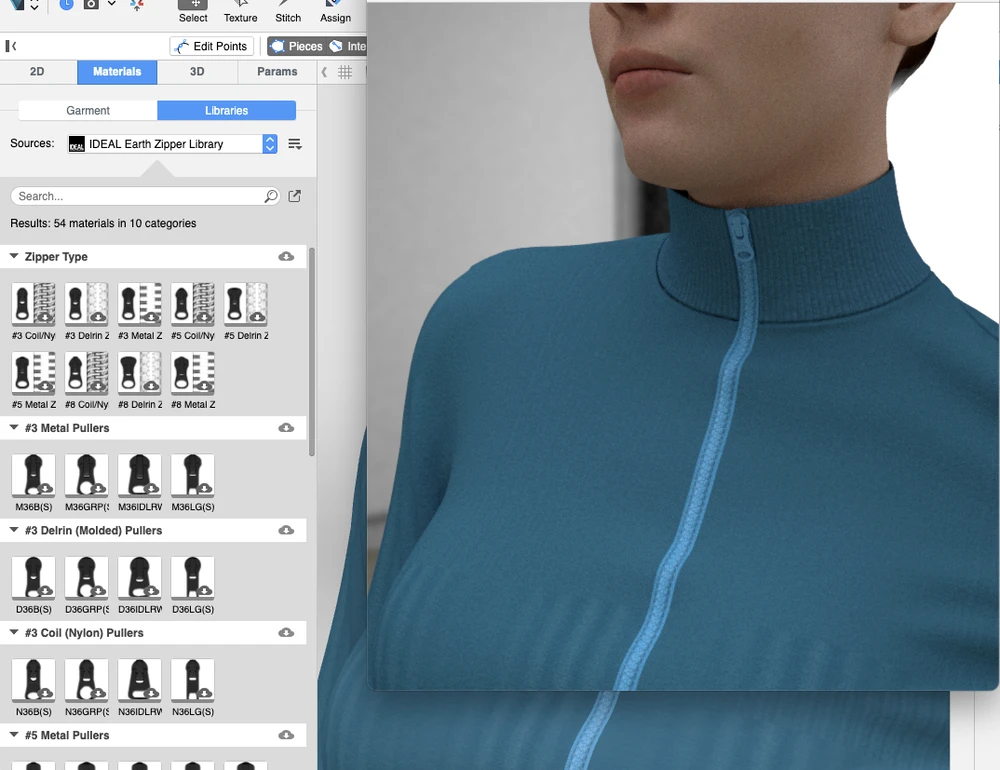Open the library list options menu
The image size is (1000, 770).
tap(295, 144)
